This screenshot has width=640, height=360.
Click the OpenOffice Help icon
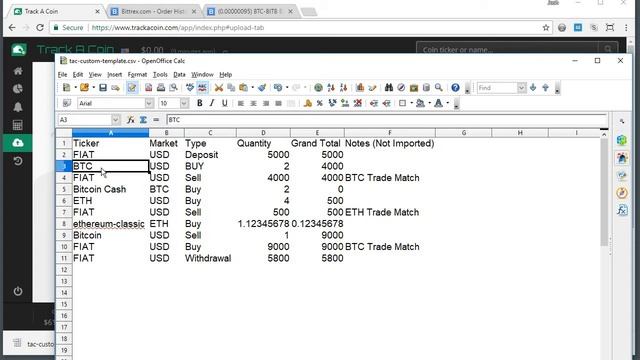[456, 88]
